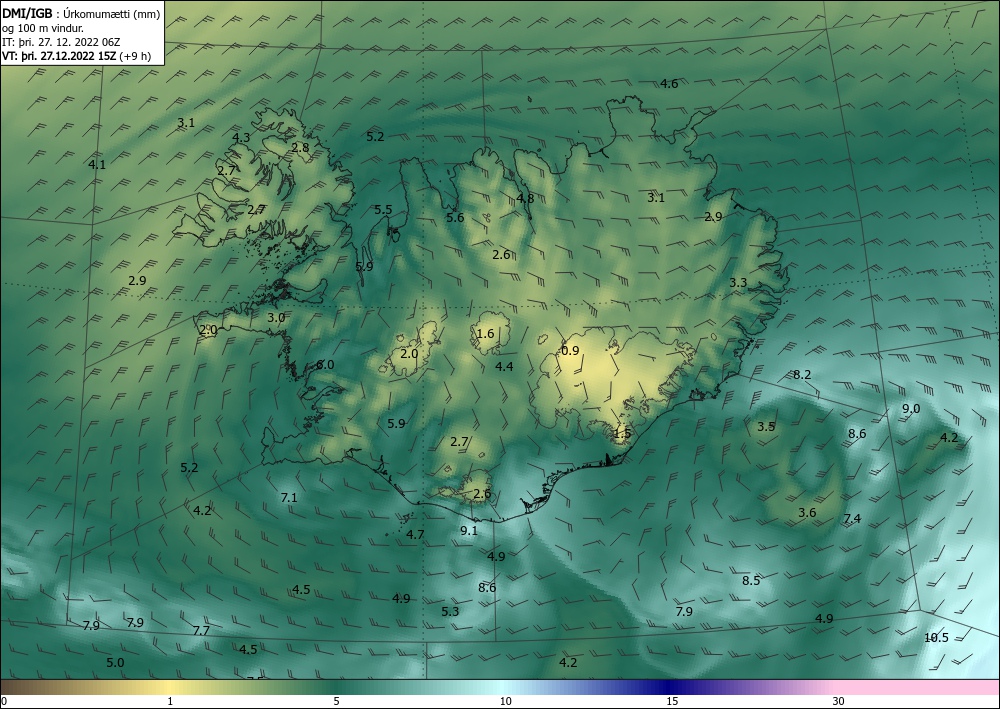Click the 9.1 value off the south coast
The height and width of the screenshot is (709, 1000).
[469, 530]
